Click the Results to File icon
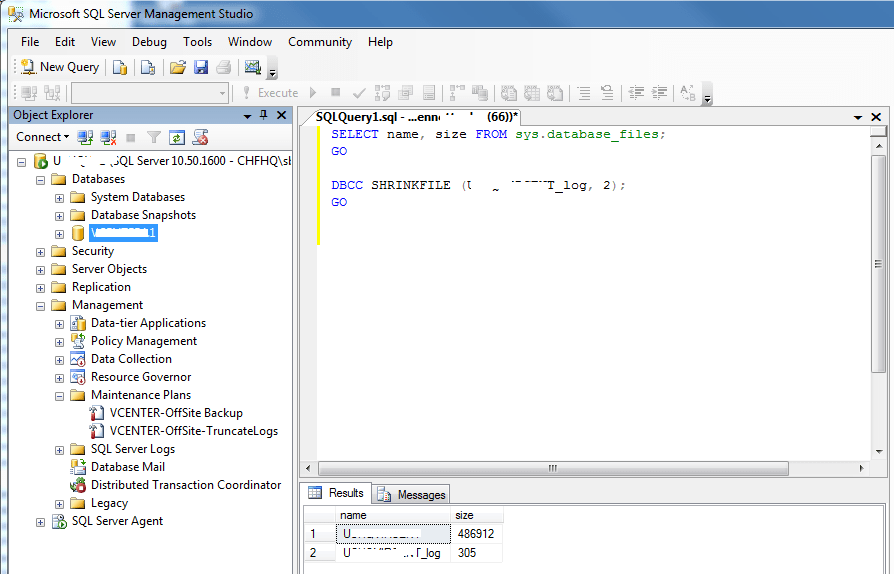The height and width of the screenshot is (574, 894). click(555, 92)
